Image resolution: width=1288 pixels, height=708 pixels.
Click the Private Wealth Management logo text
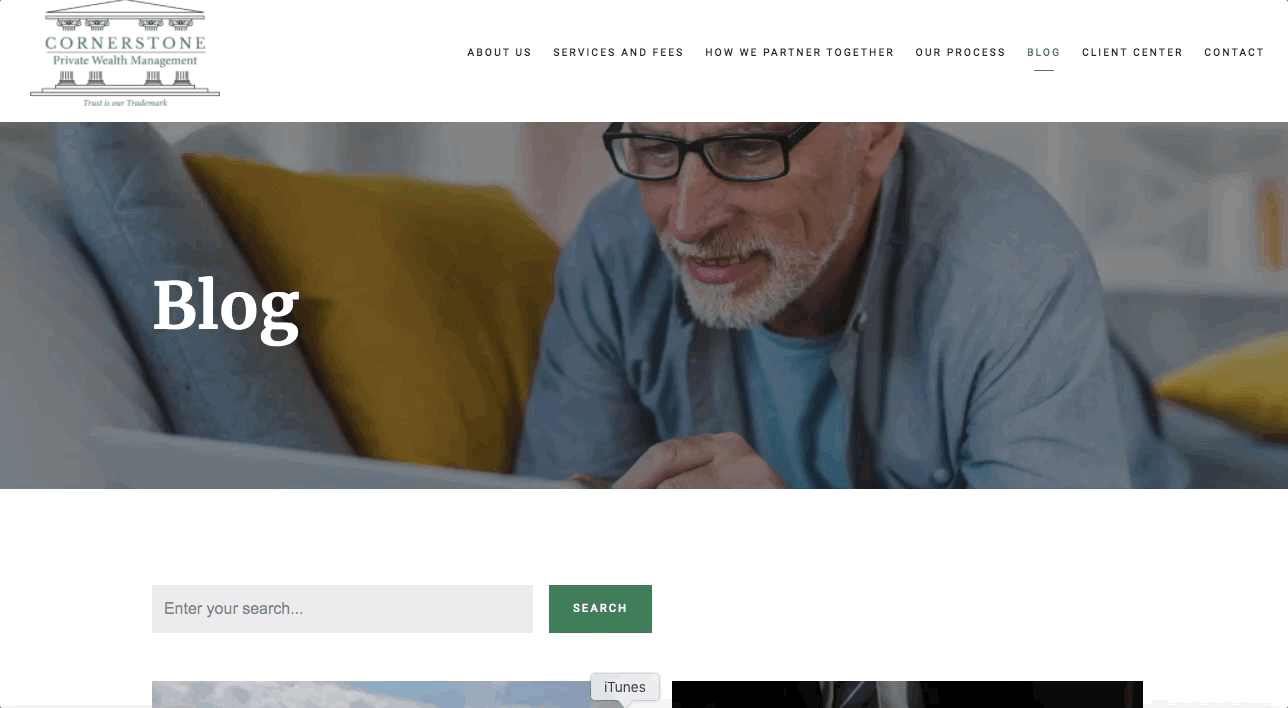[125, 61]
